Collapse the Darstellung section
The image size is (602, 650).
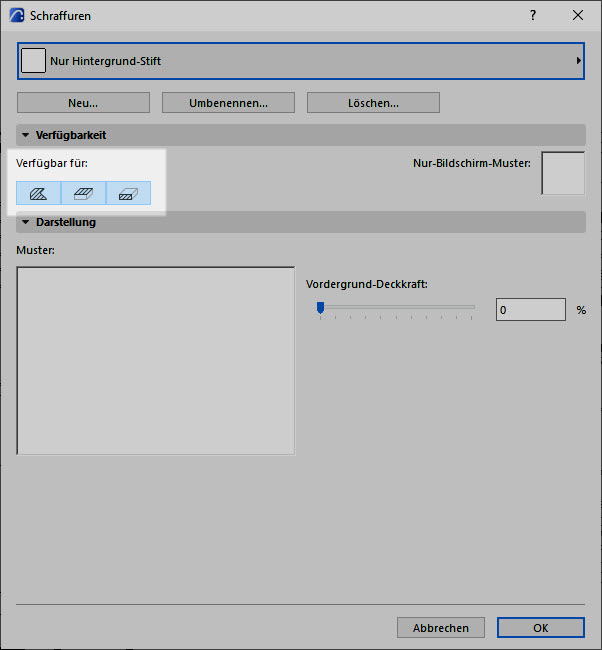click(24, 222)
